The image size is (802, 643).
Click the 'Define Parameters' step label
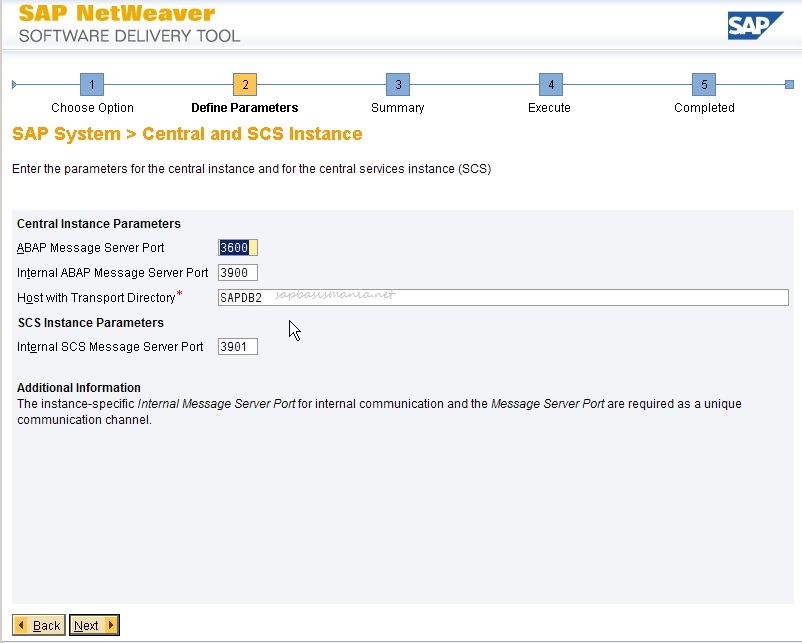click(244, 108)
